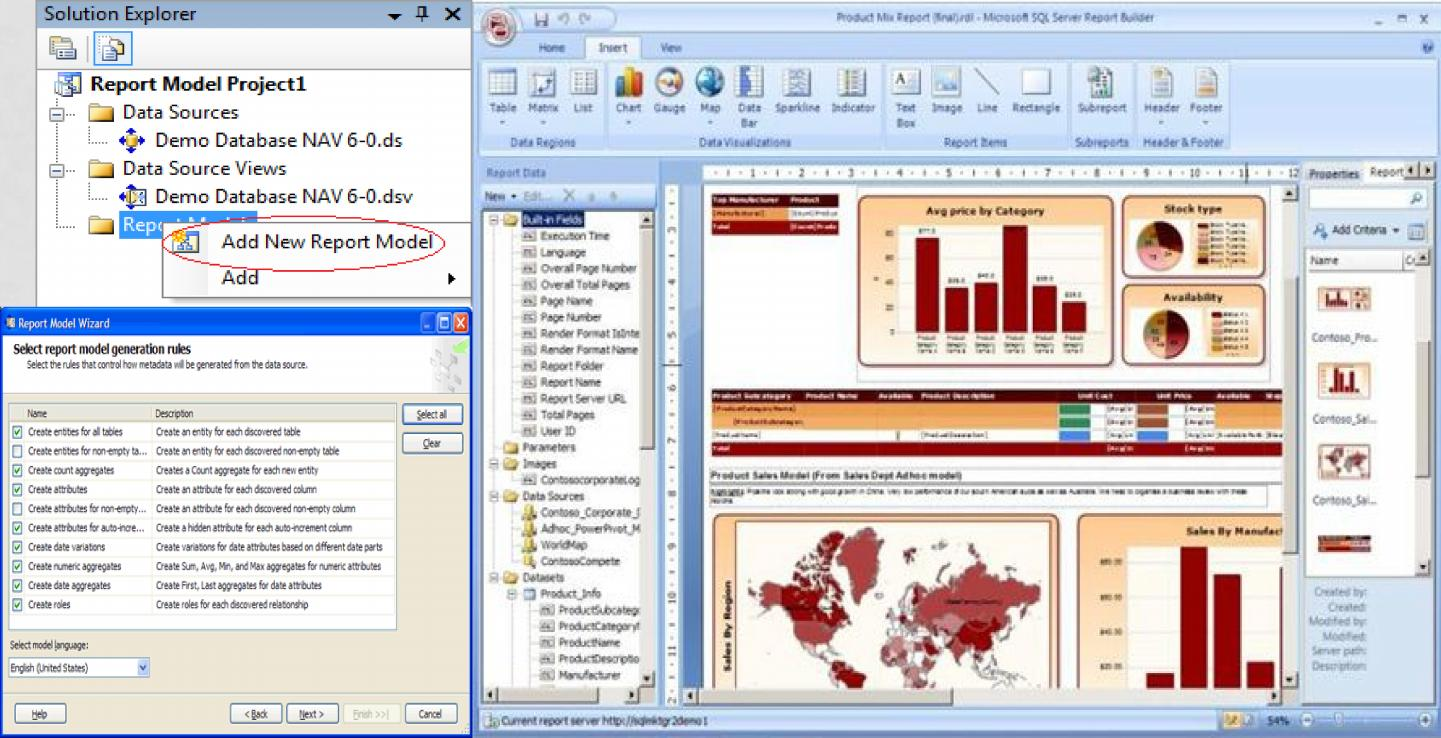Viewport: 1441px width, 738px height.
Task: Switch to the Properties panel tab
Action: (1334, 173)
